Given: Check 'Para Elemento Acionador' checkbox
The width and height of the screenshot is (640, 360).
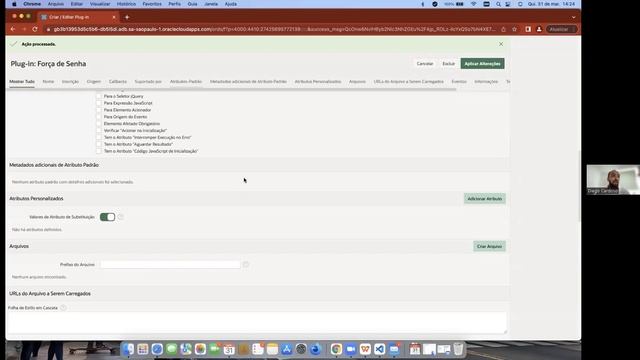Looking at the screenshot, I should pos(98,110).
